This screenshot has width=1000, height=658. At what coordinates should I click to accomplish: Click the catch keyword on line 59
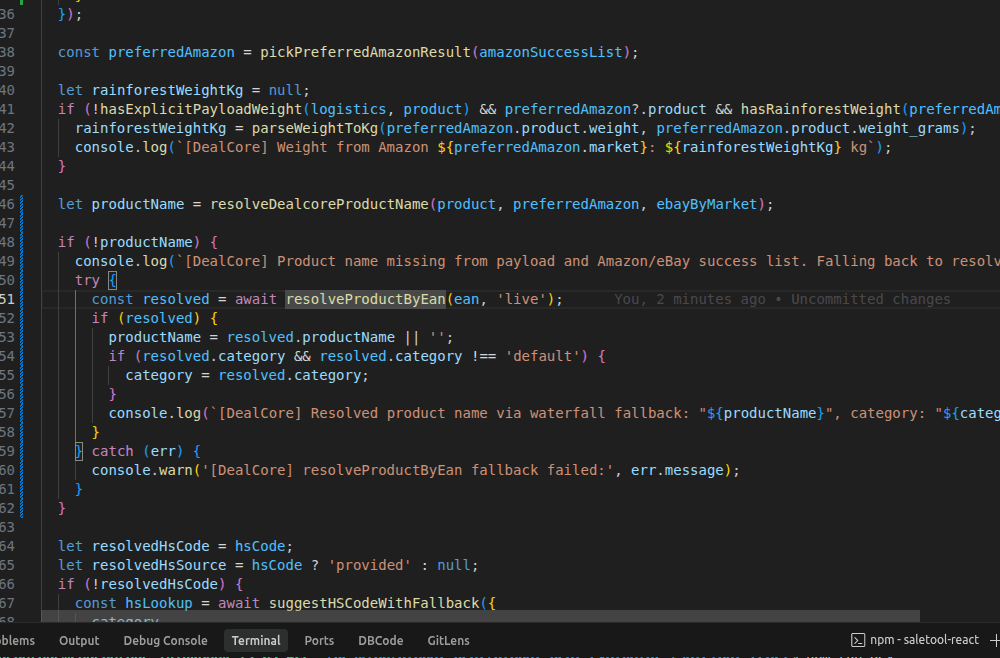112,451
